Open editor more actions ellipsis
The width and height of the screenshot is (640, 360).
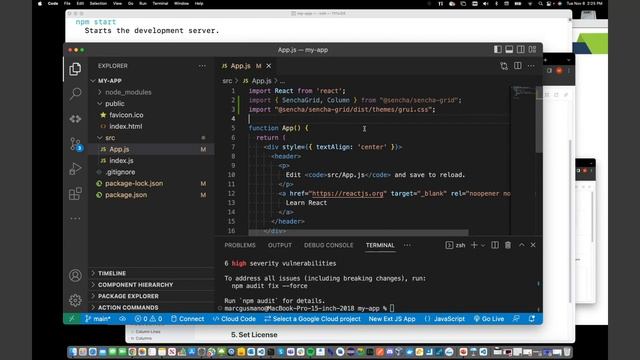tap(531, 66)
